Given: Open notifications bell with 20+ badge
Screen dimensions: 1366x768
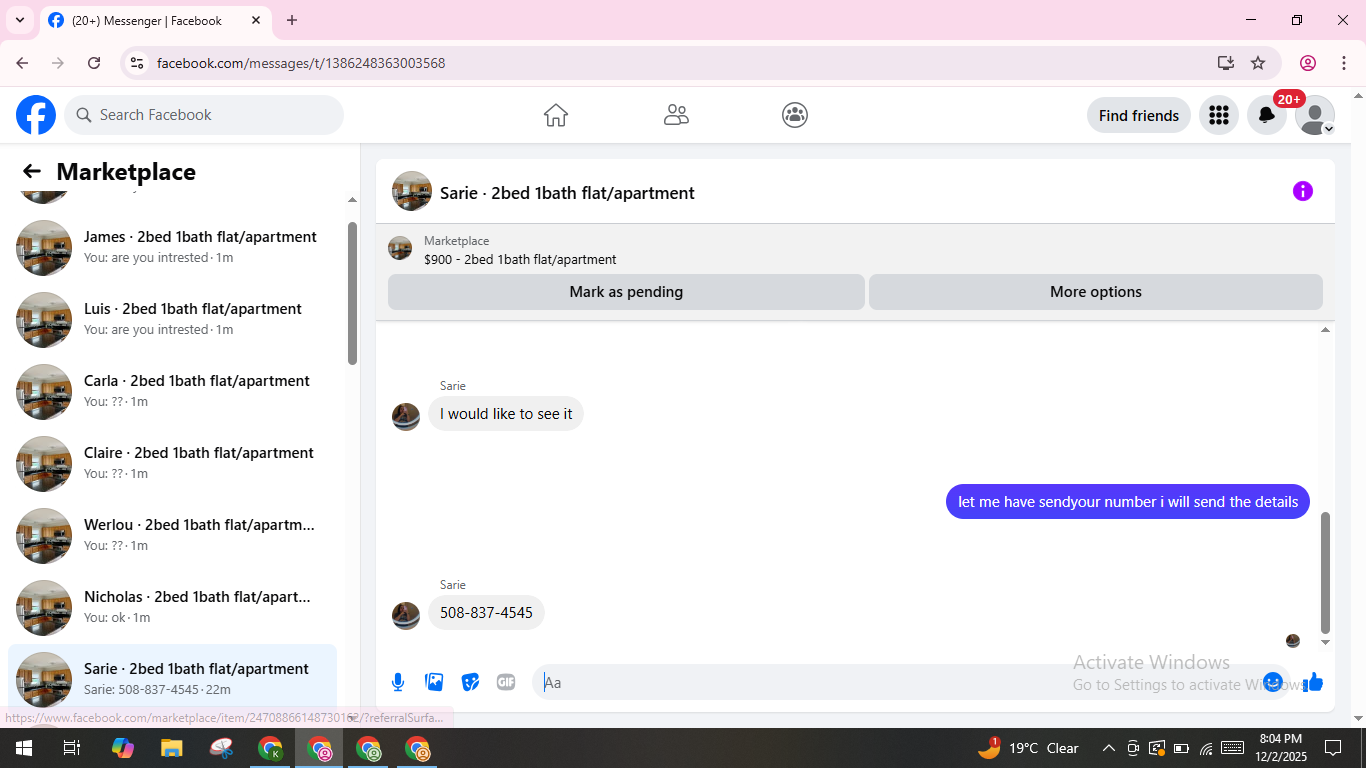Looking at the screenshot, I should click(x=1267, y=115).
